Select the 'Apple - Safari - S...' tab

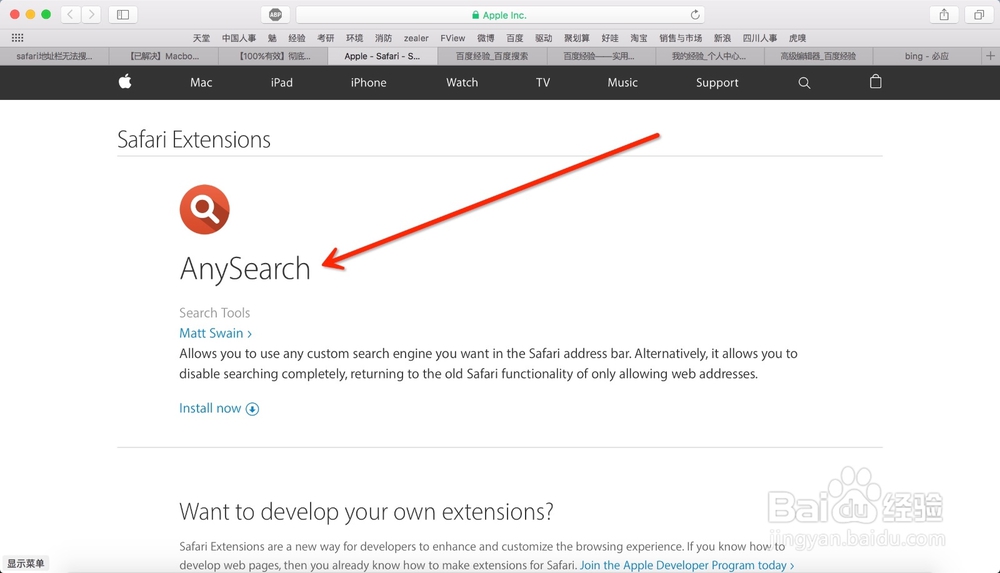383,56
